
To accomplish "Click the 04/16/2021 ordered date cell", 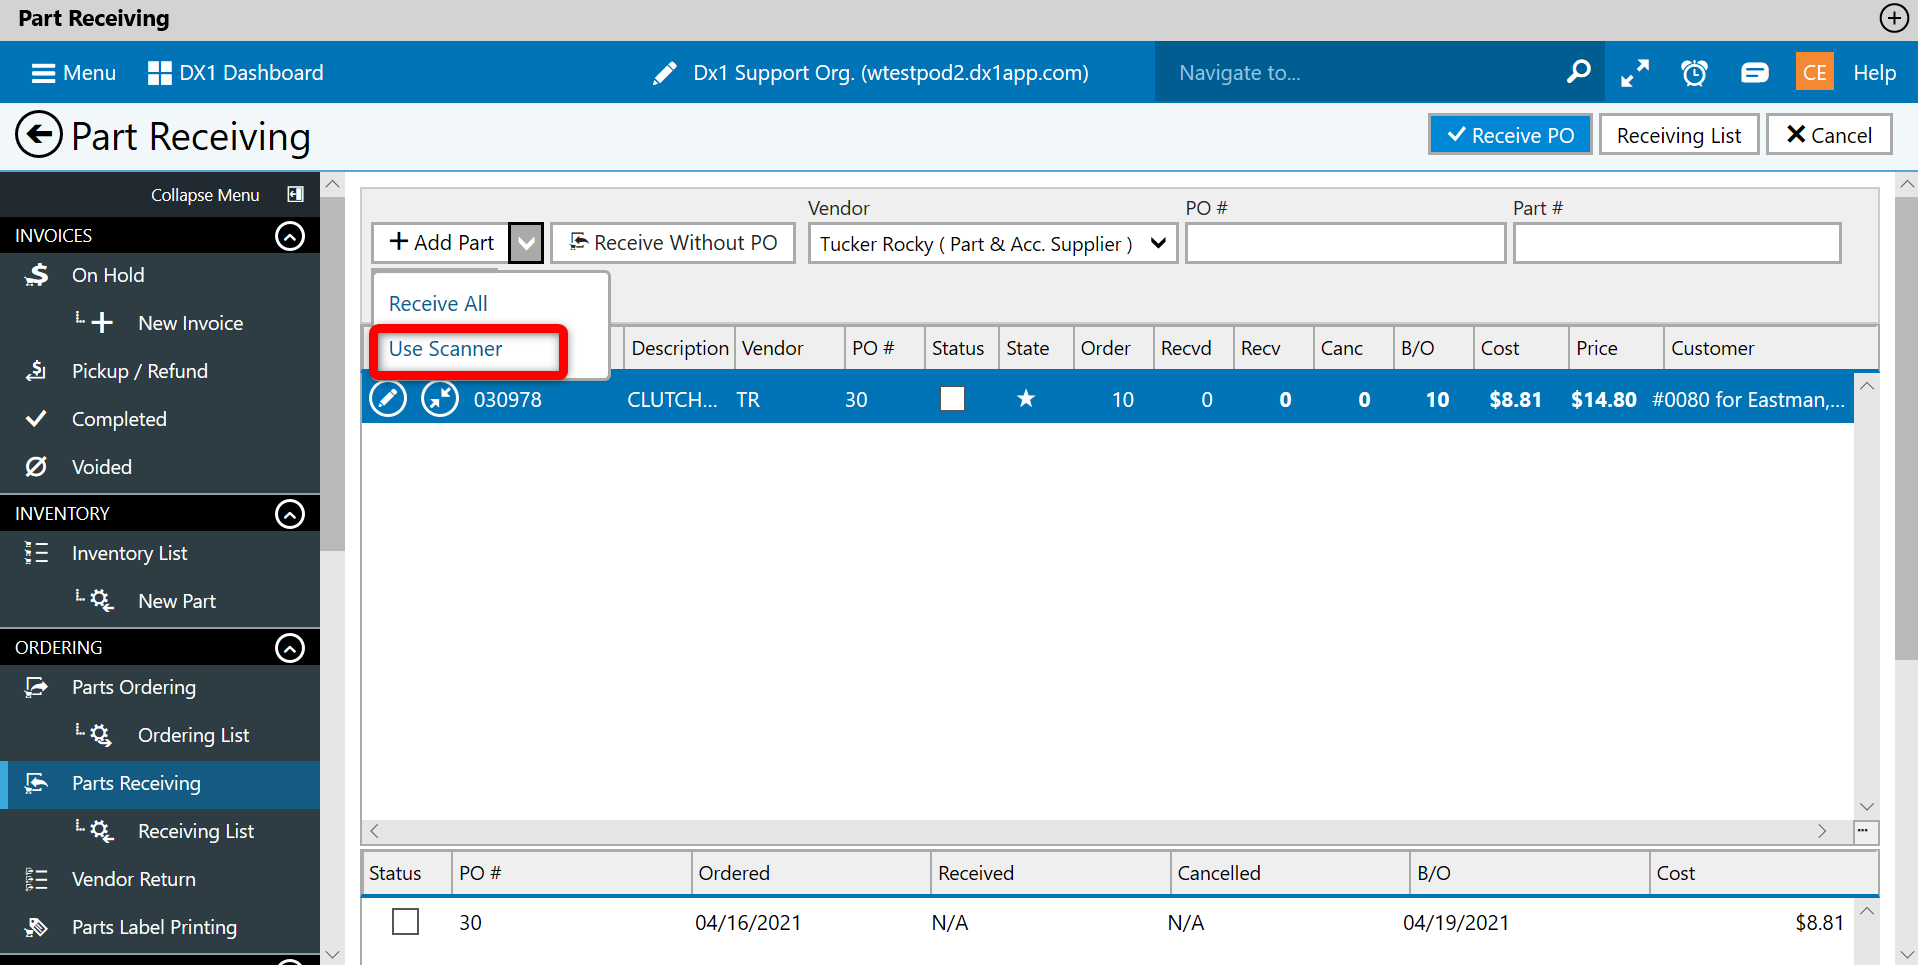I will pos(748,923).
